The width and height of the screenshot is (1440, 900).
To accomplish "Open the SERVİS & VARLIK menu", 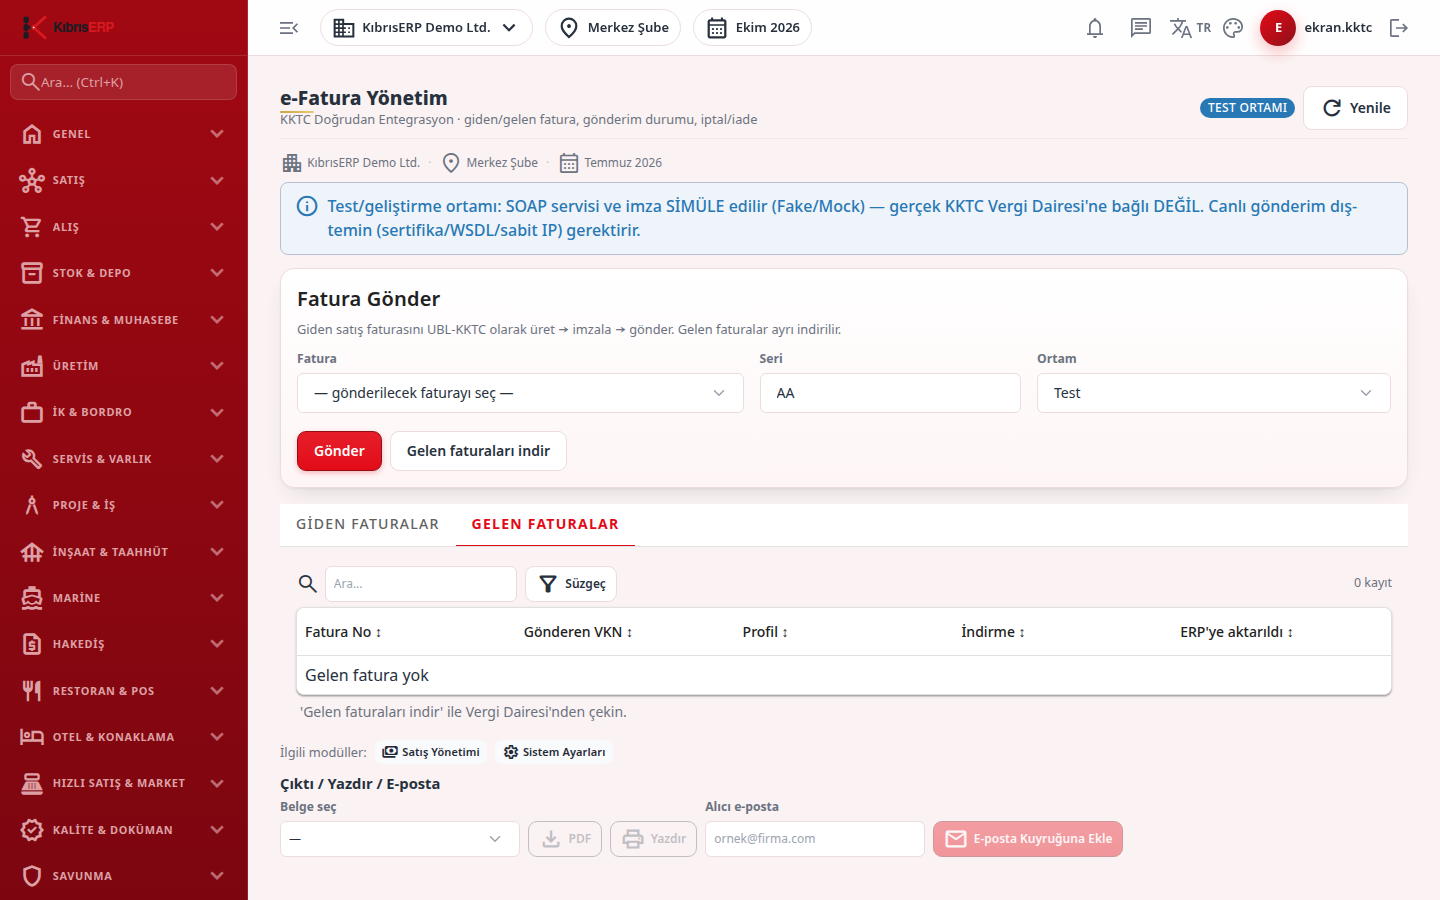I will [x=124, y=459].
